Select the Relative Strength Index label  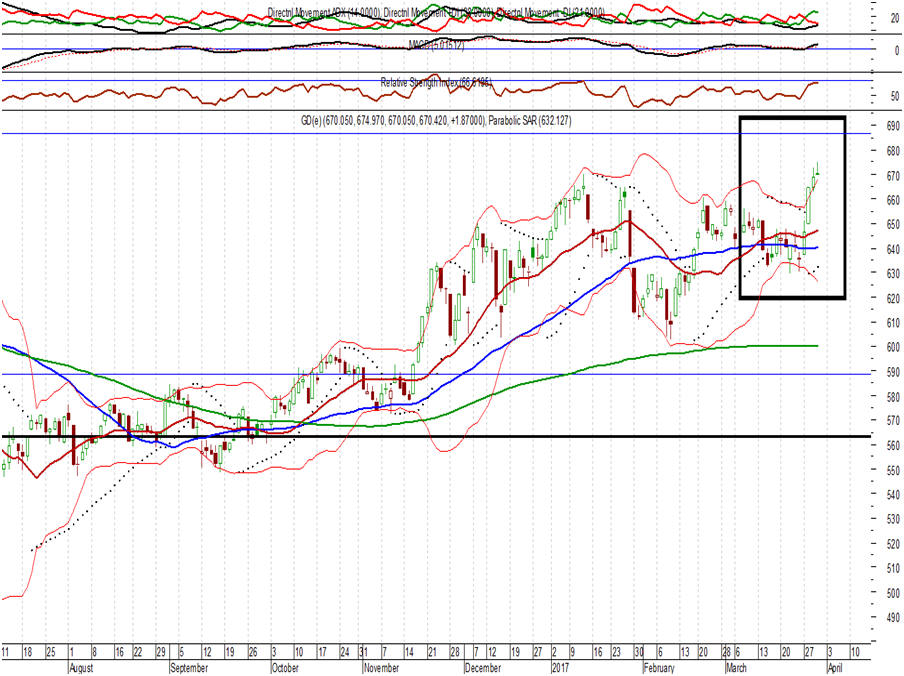point(436,83)
